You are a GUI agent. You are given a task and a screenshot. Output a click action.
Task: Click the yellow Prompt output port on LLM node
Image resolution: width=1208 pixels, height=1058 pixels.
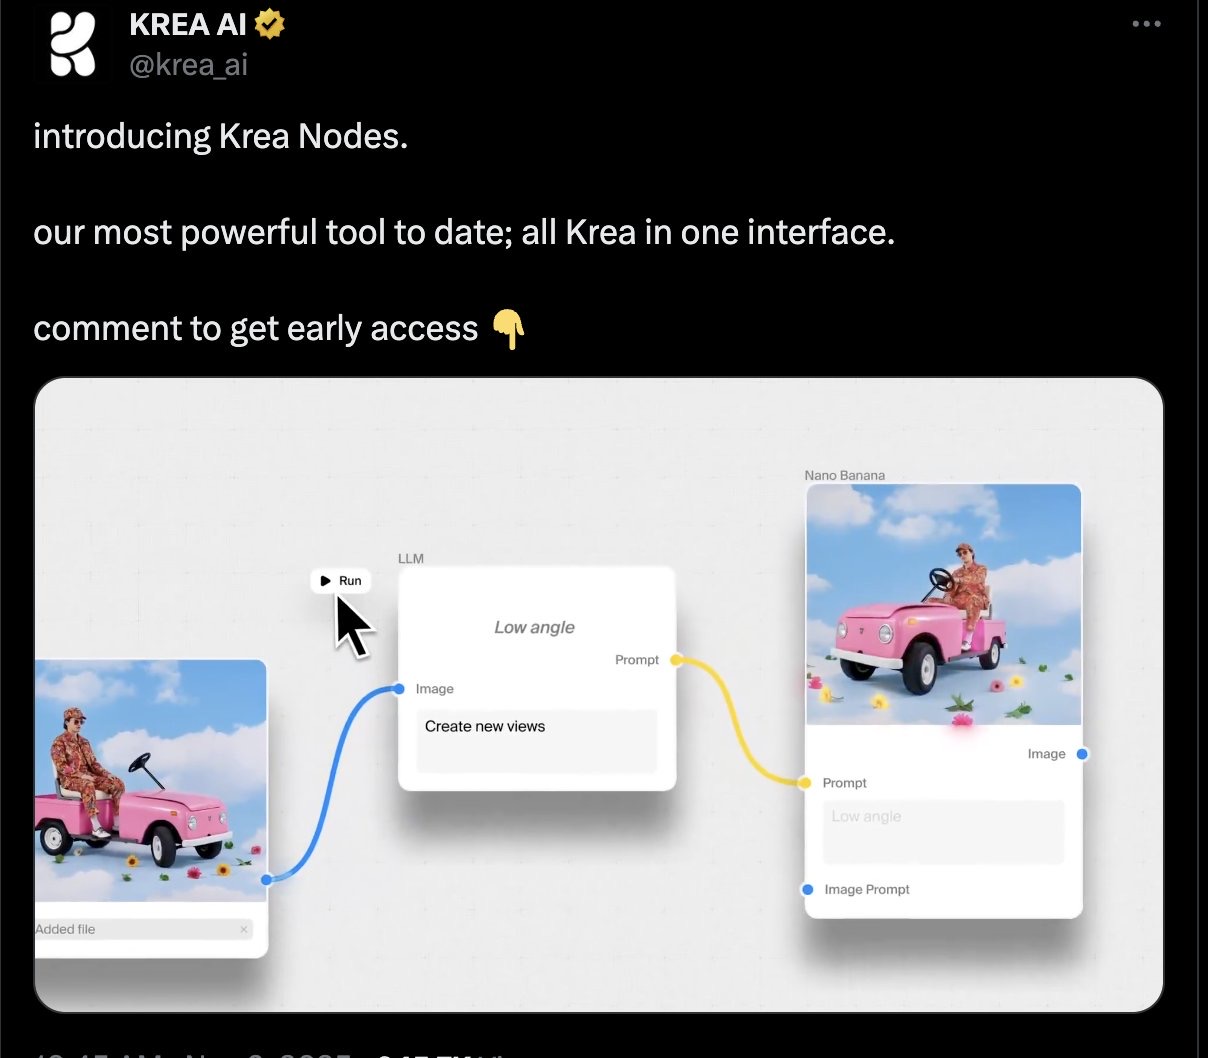click(676, 660)
